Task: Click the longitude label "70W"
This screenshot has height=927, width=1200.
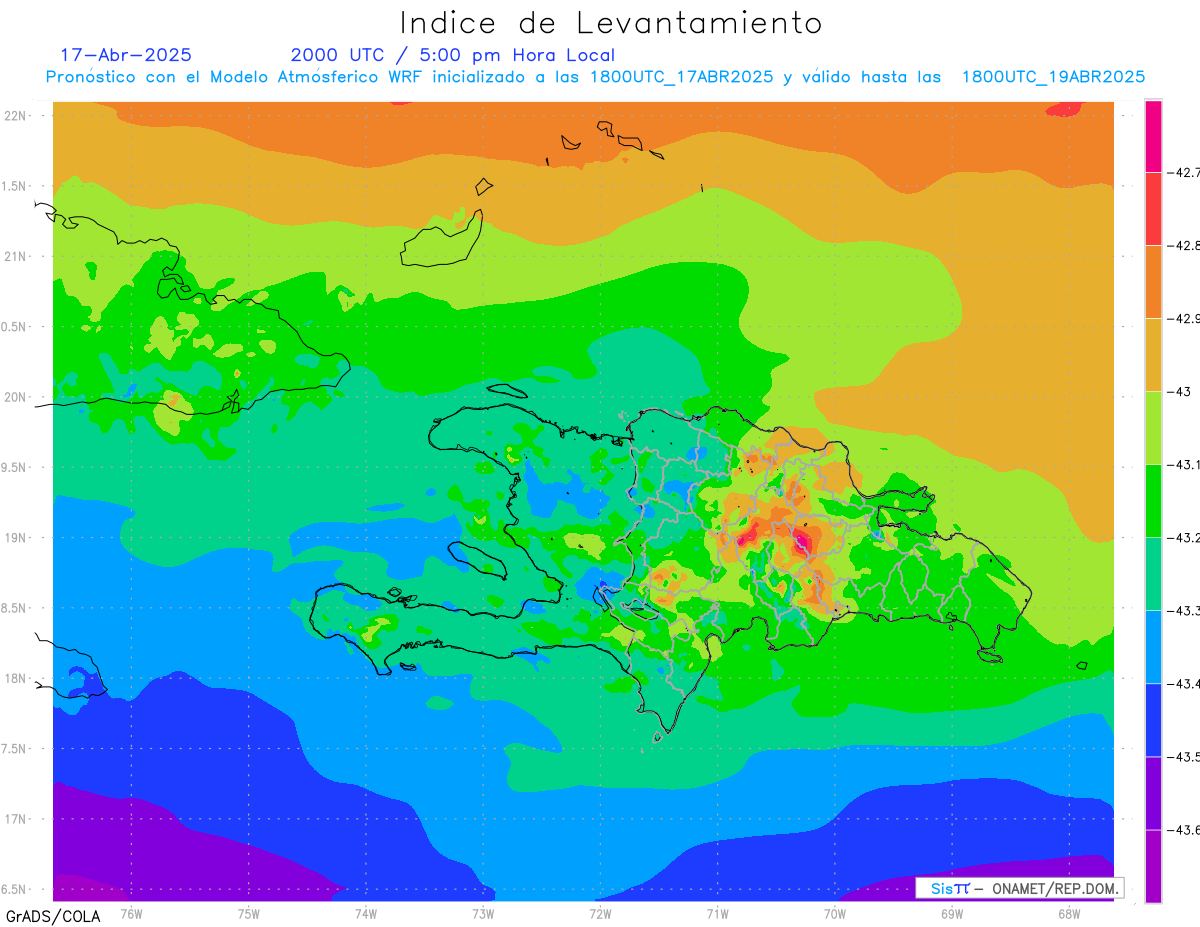Action: point(835,915)
